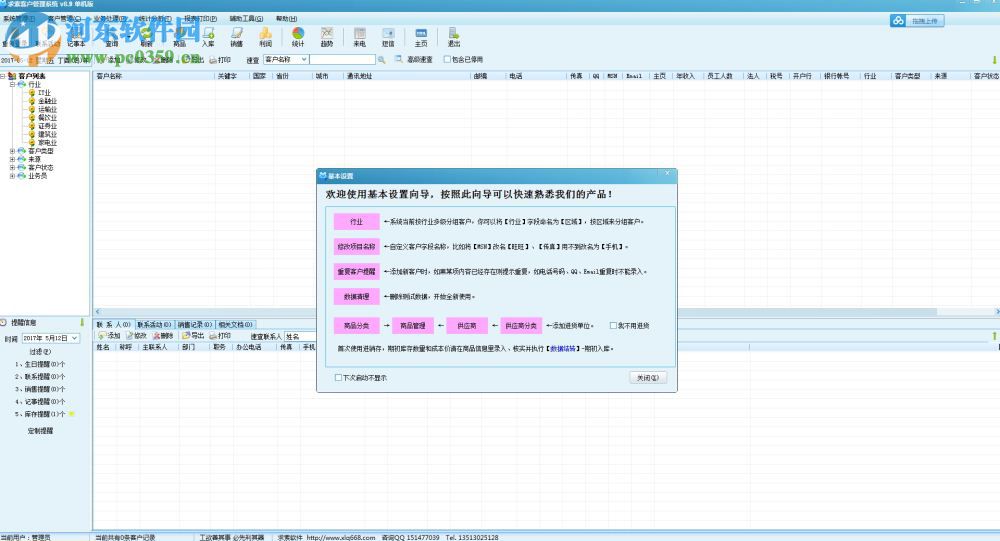Click 删除 delete in contacts toolbar

pyautogui.click(x=163, y=336)
